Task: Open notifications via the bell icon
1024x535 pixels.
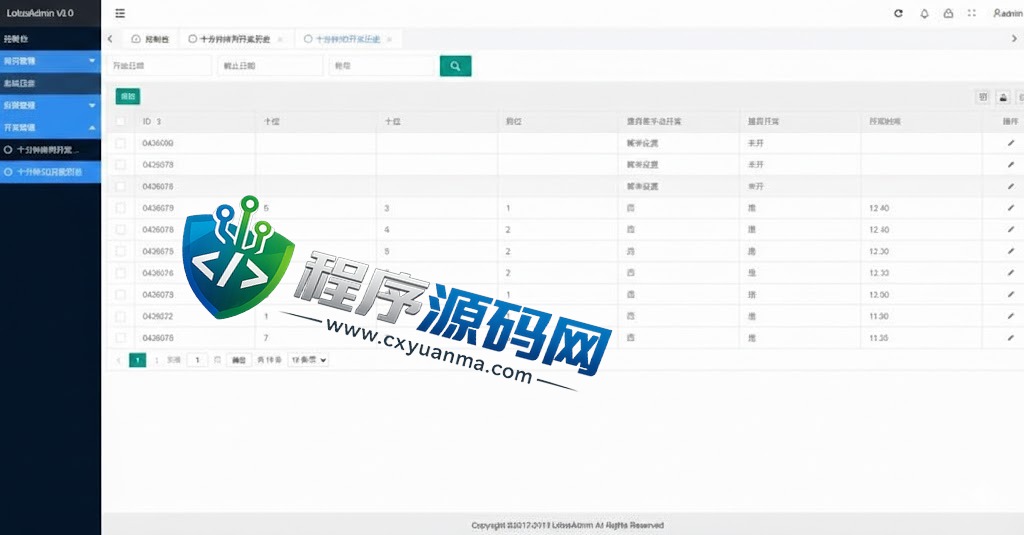Action: pos(924,13)
